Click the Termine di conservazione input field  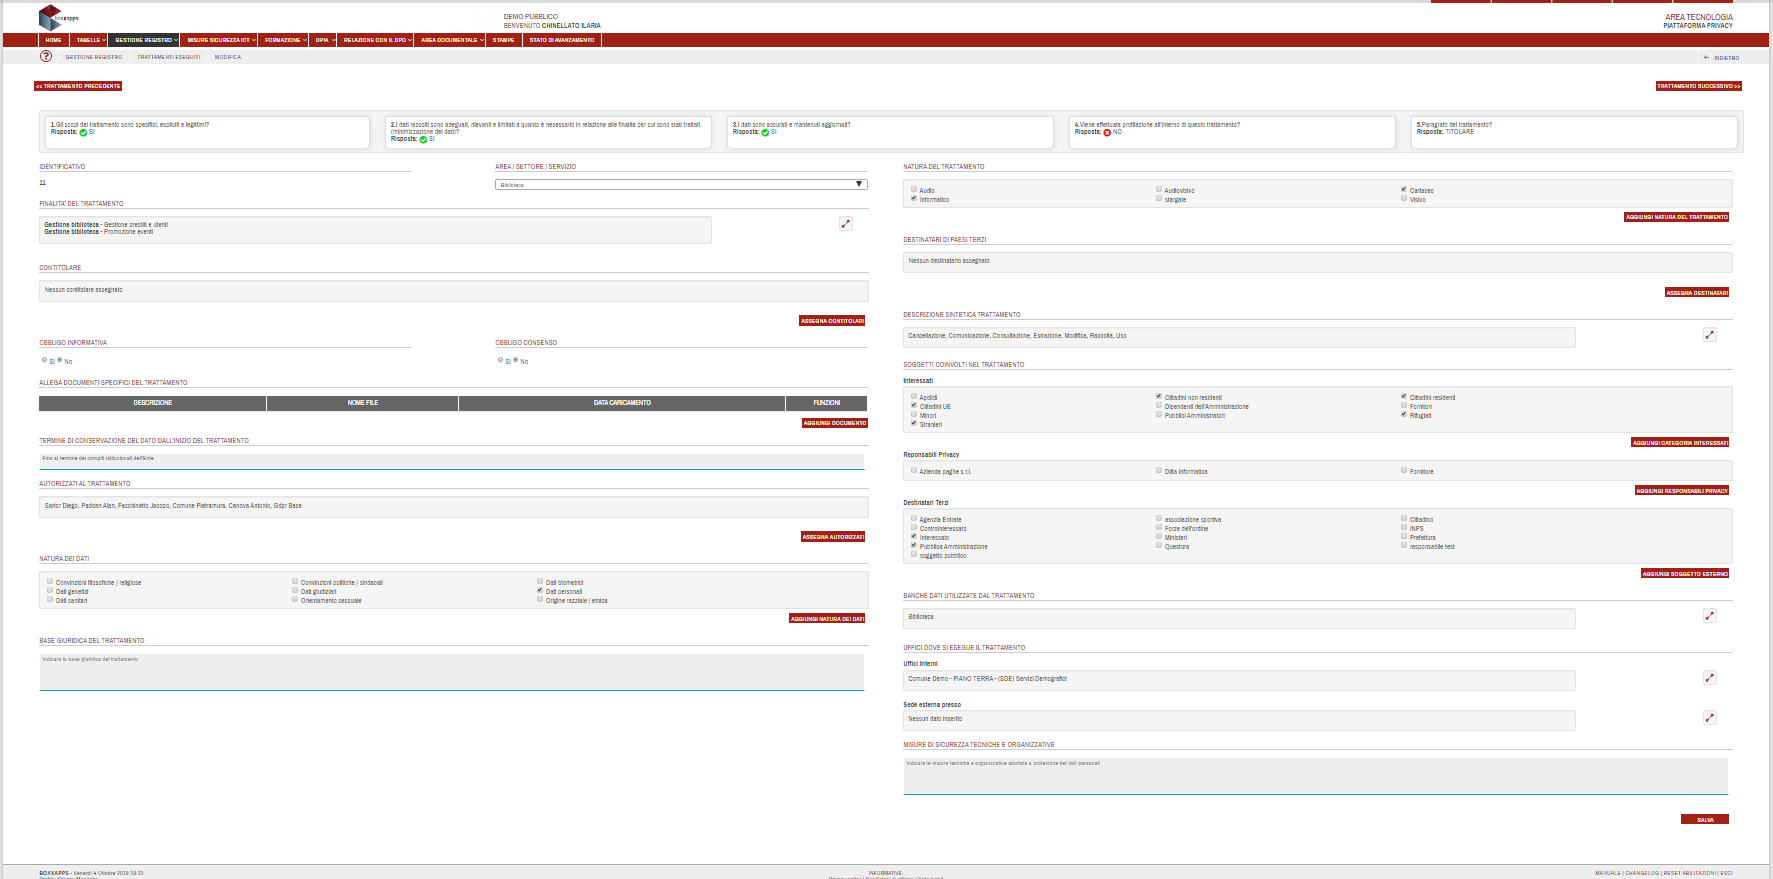(452, 461)
